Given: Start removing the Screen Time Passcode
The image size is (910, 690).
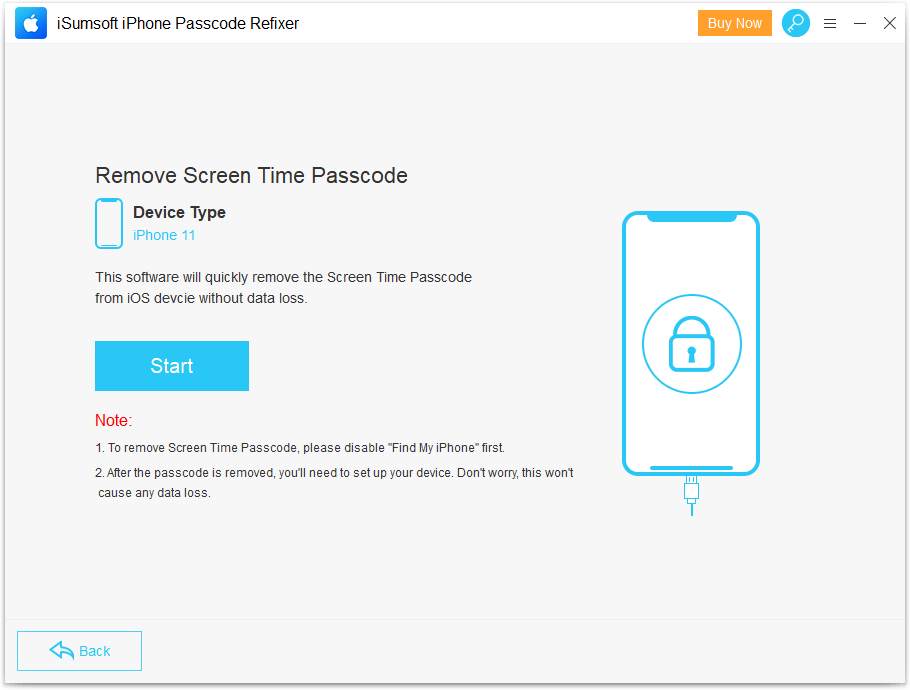Looking at the screenshot, I should (172, 366).
